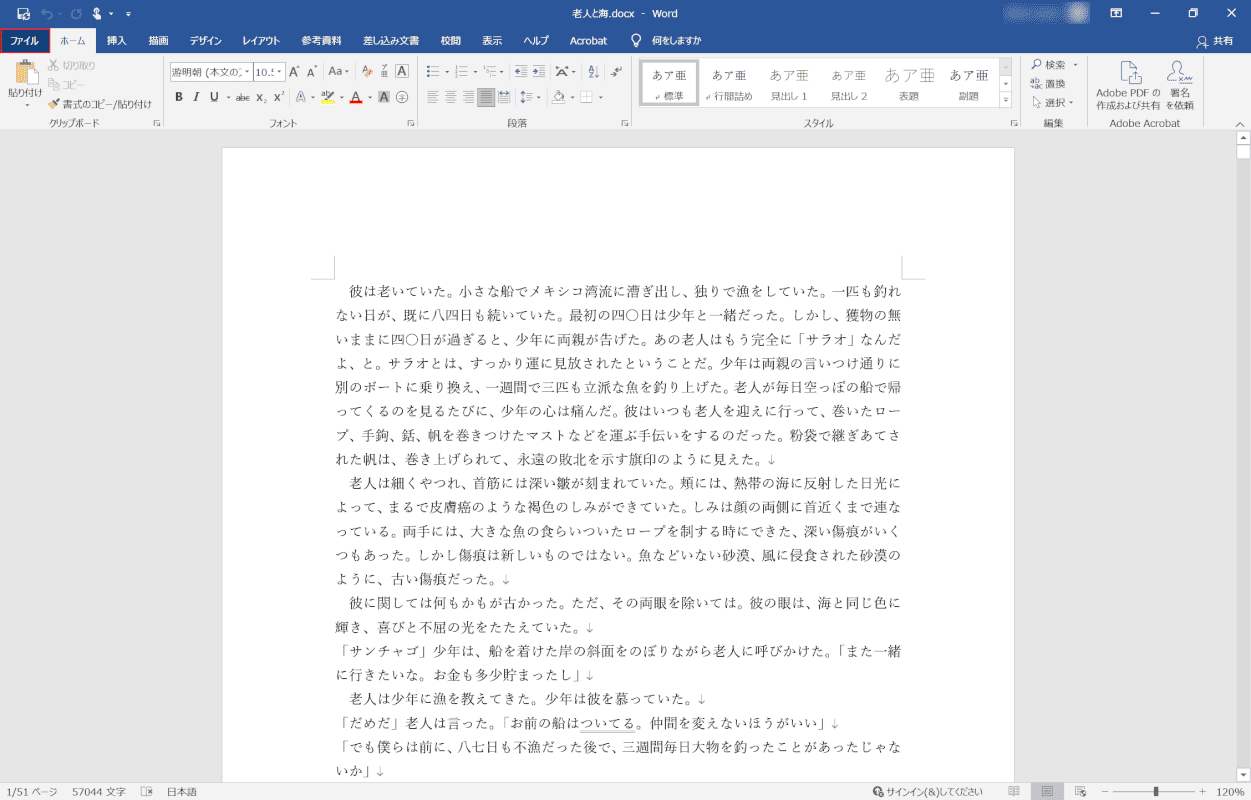
Task: Sort paragraphs with the A-Z sort icon
Action: (595, 71)
